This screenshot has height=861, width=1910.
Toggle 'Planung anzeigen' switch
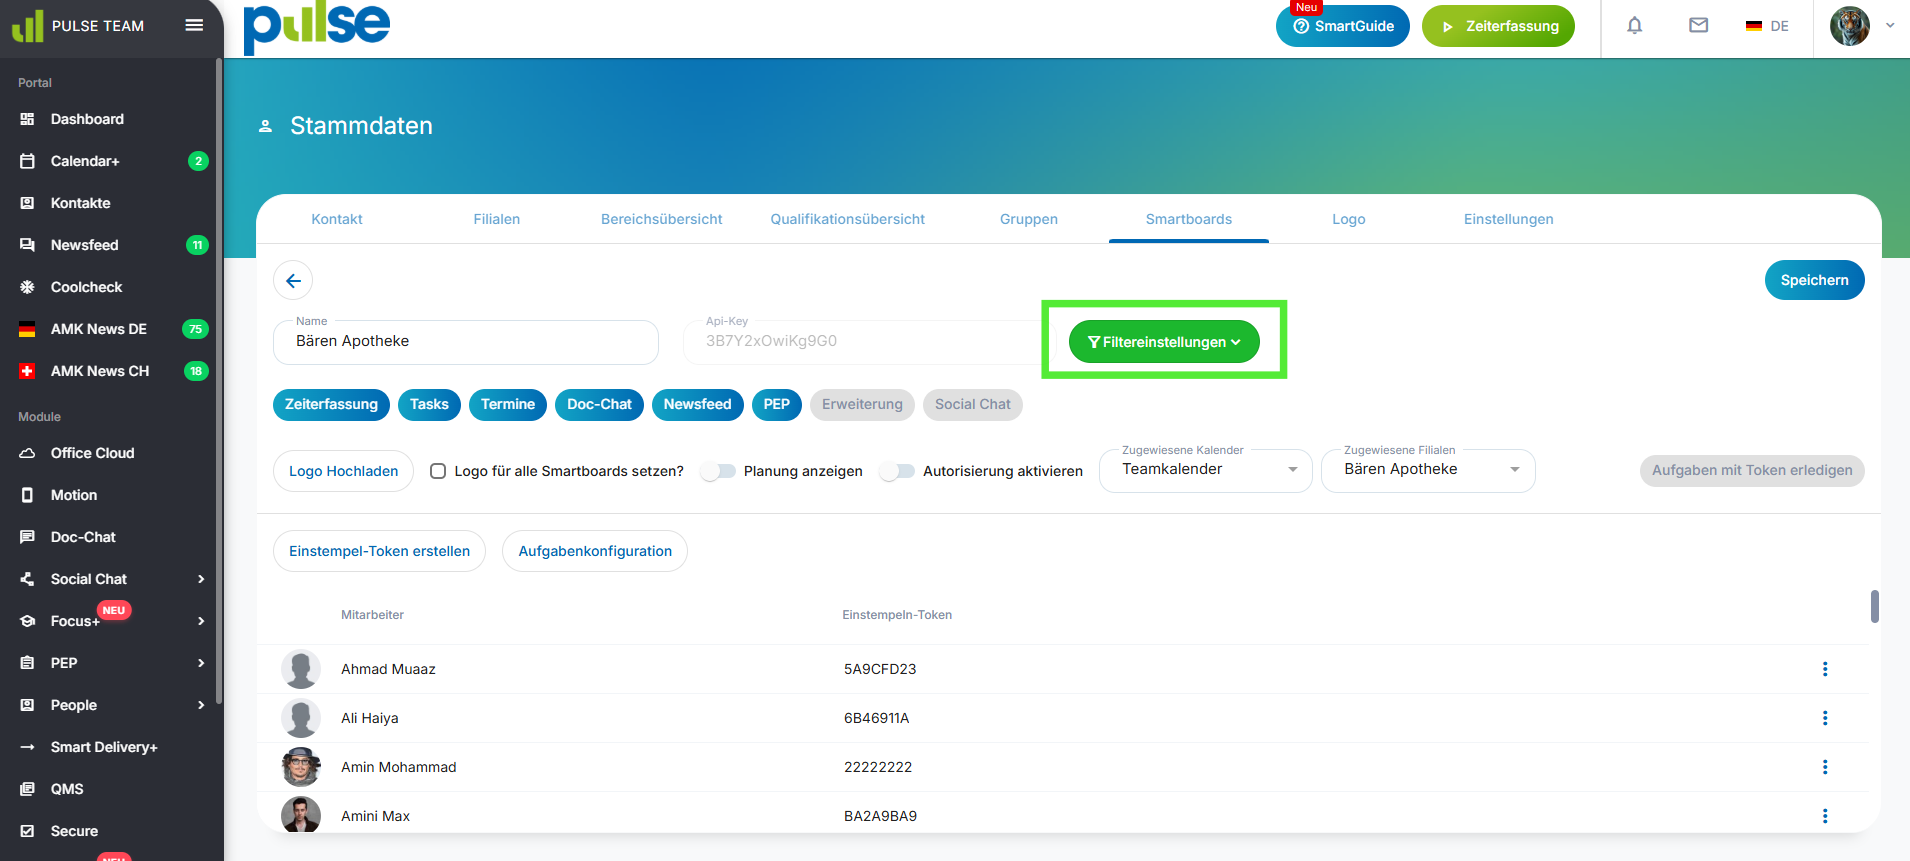(x=718, y=471)
